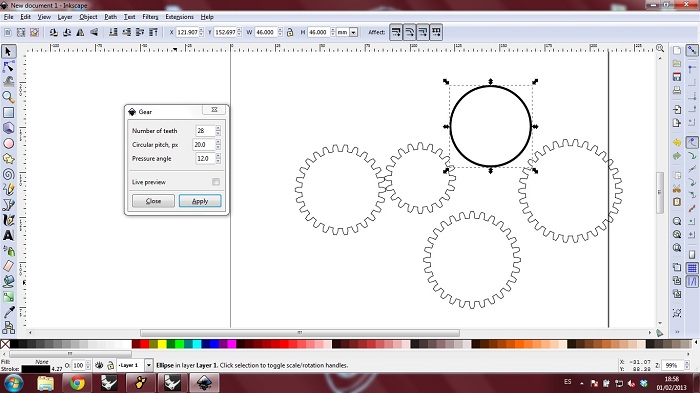Select the Text tool
The image size is (700, 393).
click(x=8, y=235)
